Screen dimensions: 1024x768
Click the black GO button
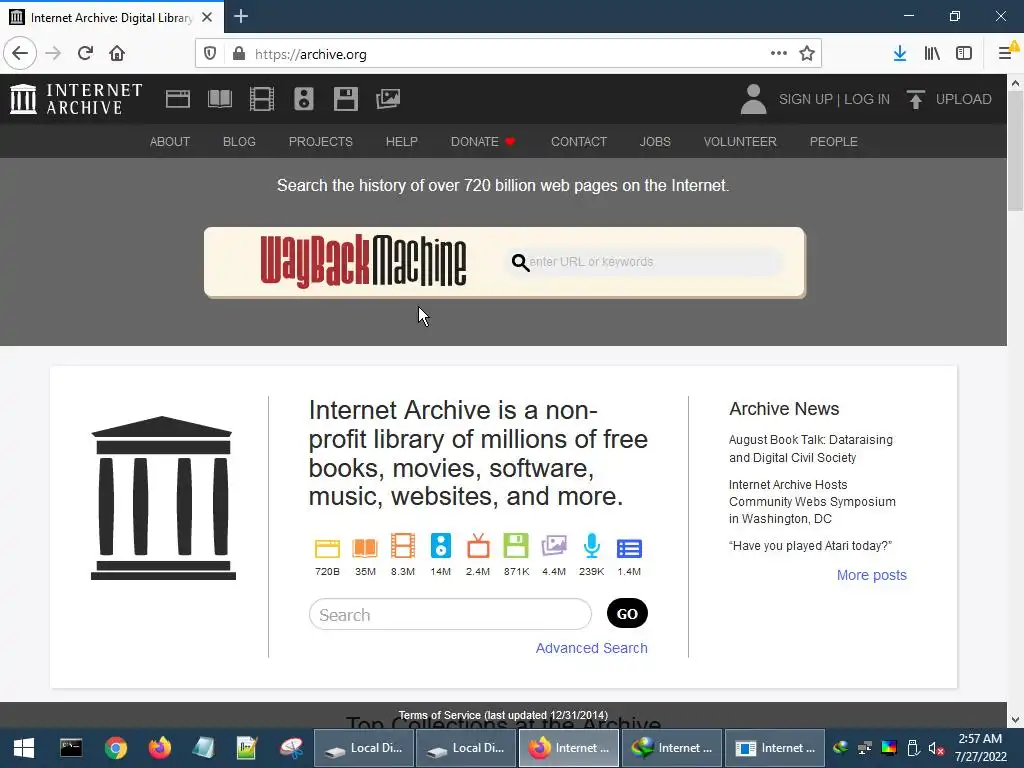[x=627, y=614]
